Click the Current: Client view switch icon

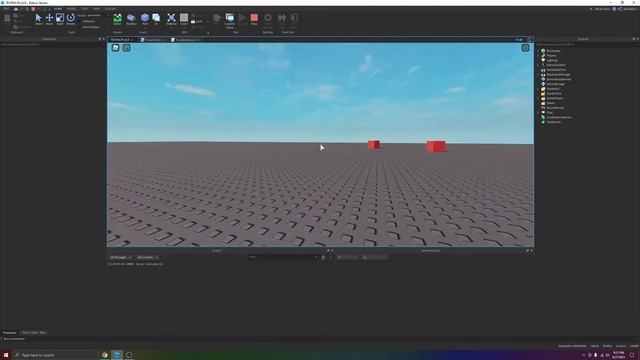tap(230, 19)
